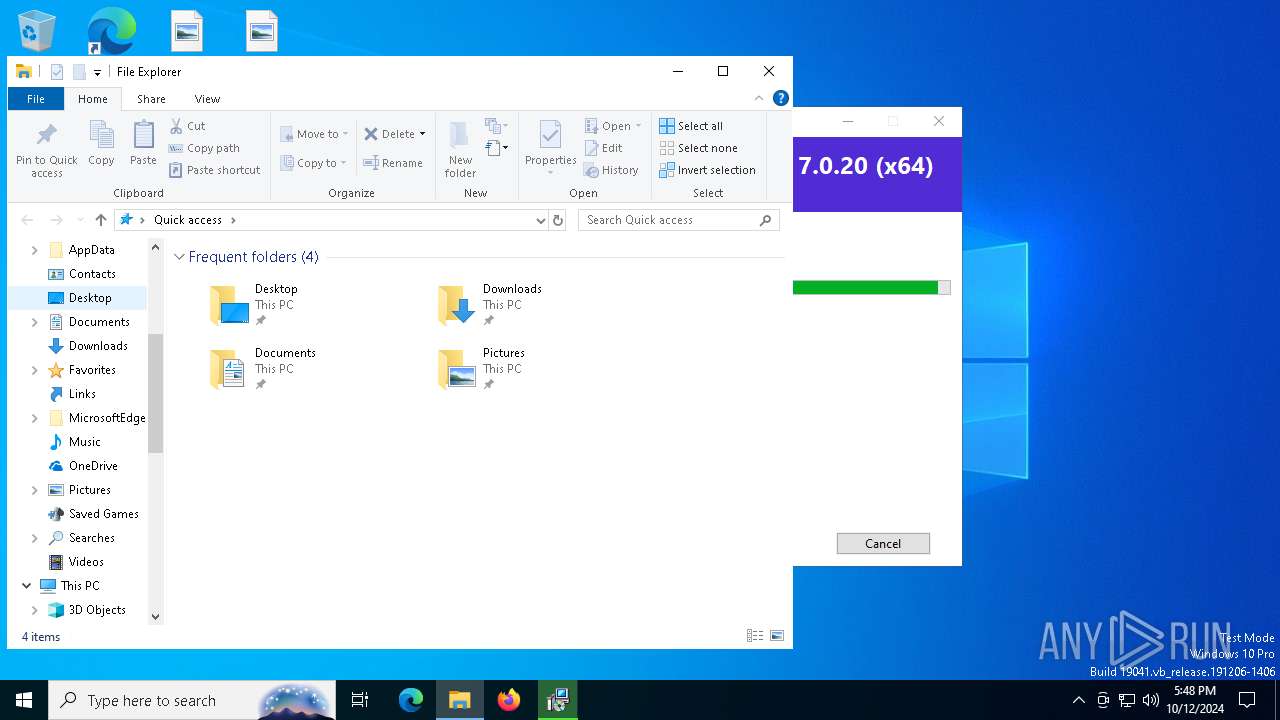Launch Firefox from the taskbar
The width and height of the screenshot is (1280, 720).
point(509,700)
